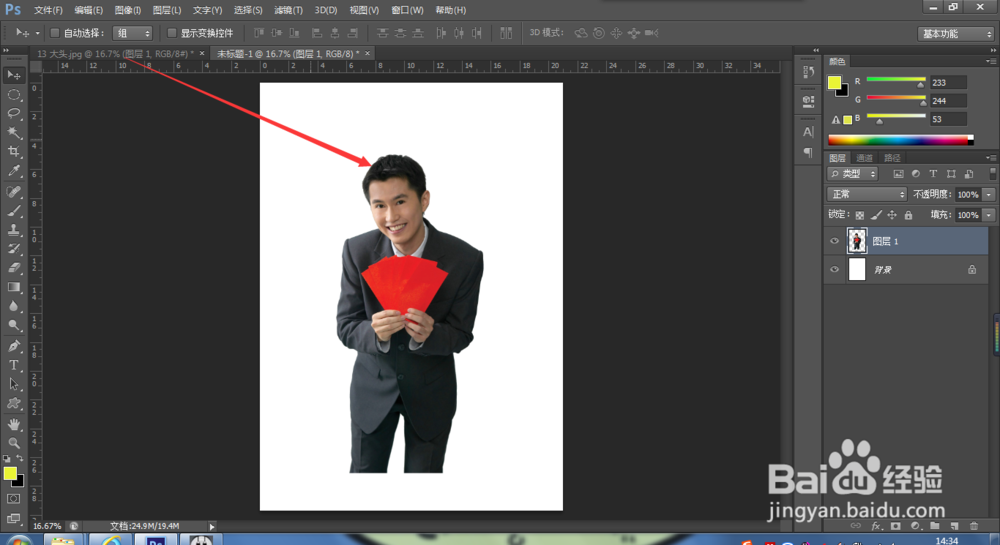Select the Elliptical Marquee tool

click(13, 94)
